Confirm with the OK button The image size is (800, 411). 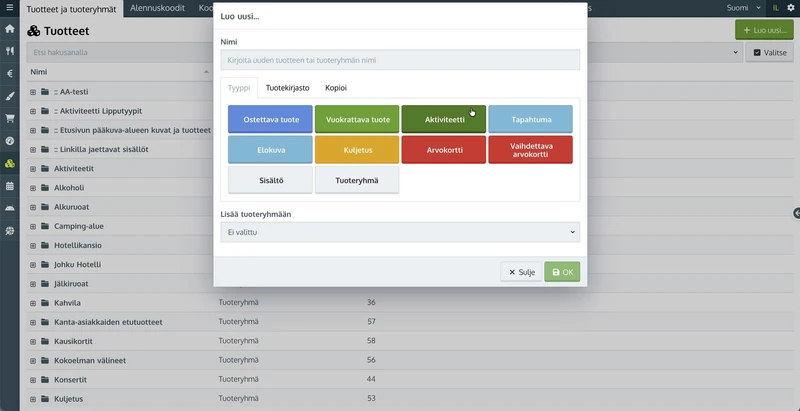562,272
